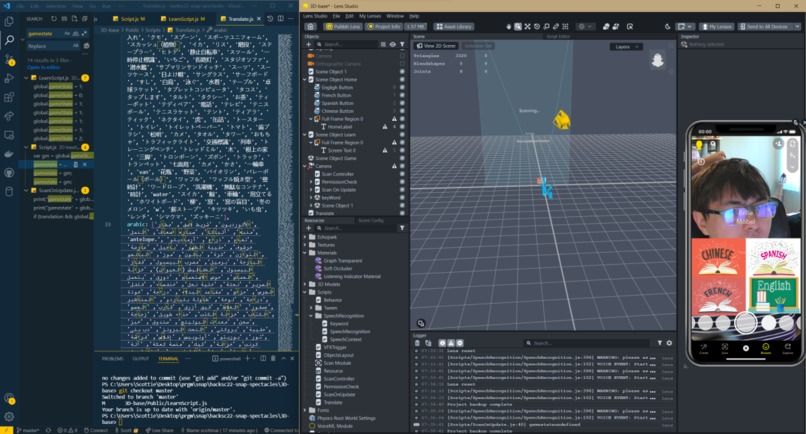Open the GitHub view in VS Code sidebar
806x434 pixels.
coord(9,173)
